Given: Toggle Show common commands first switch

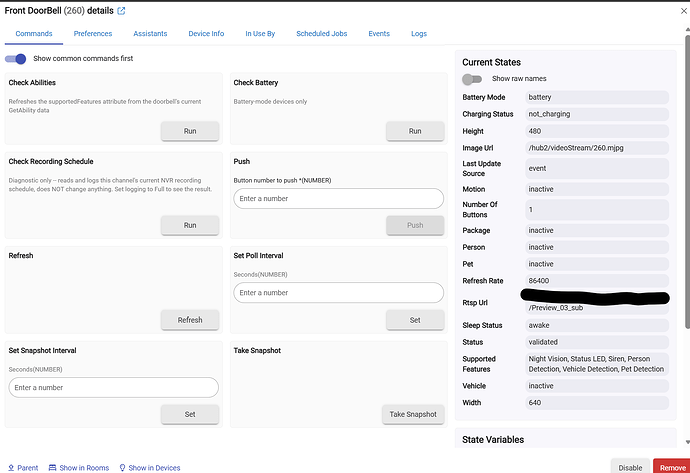Looking at the screenshot, I should click(15, 59).
